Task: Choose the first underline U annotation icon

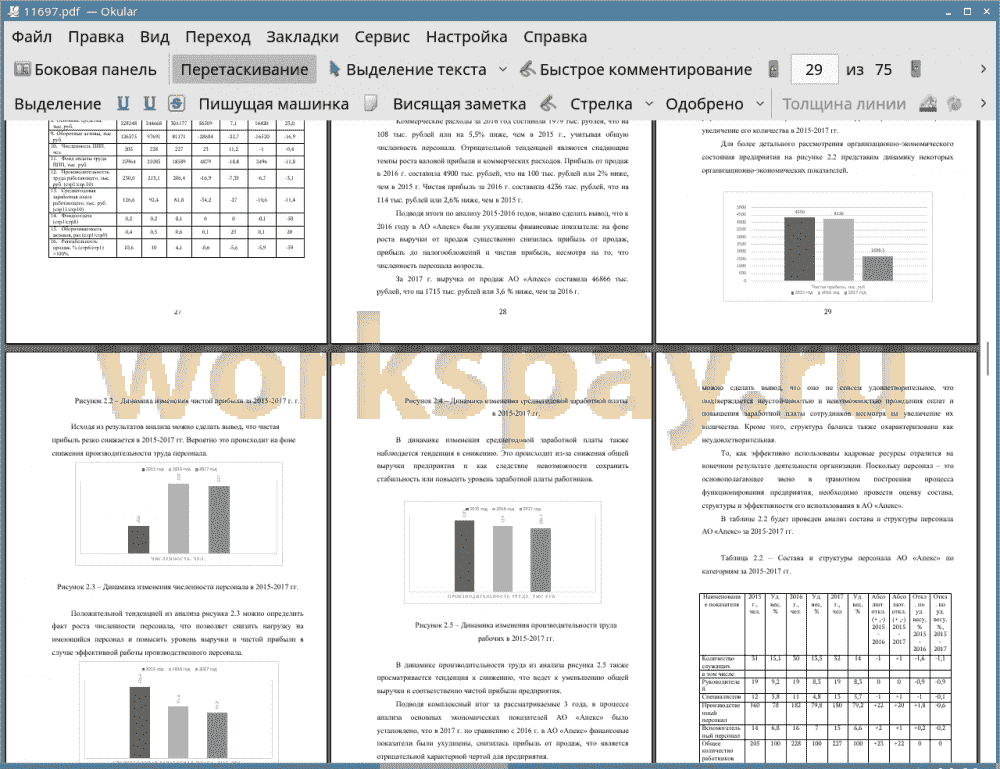Action: pos(123,103)
